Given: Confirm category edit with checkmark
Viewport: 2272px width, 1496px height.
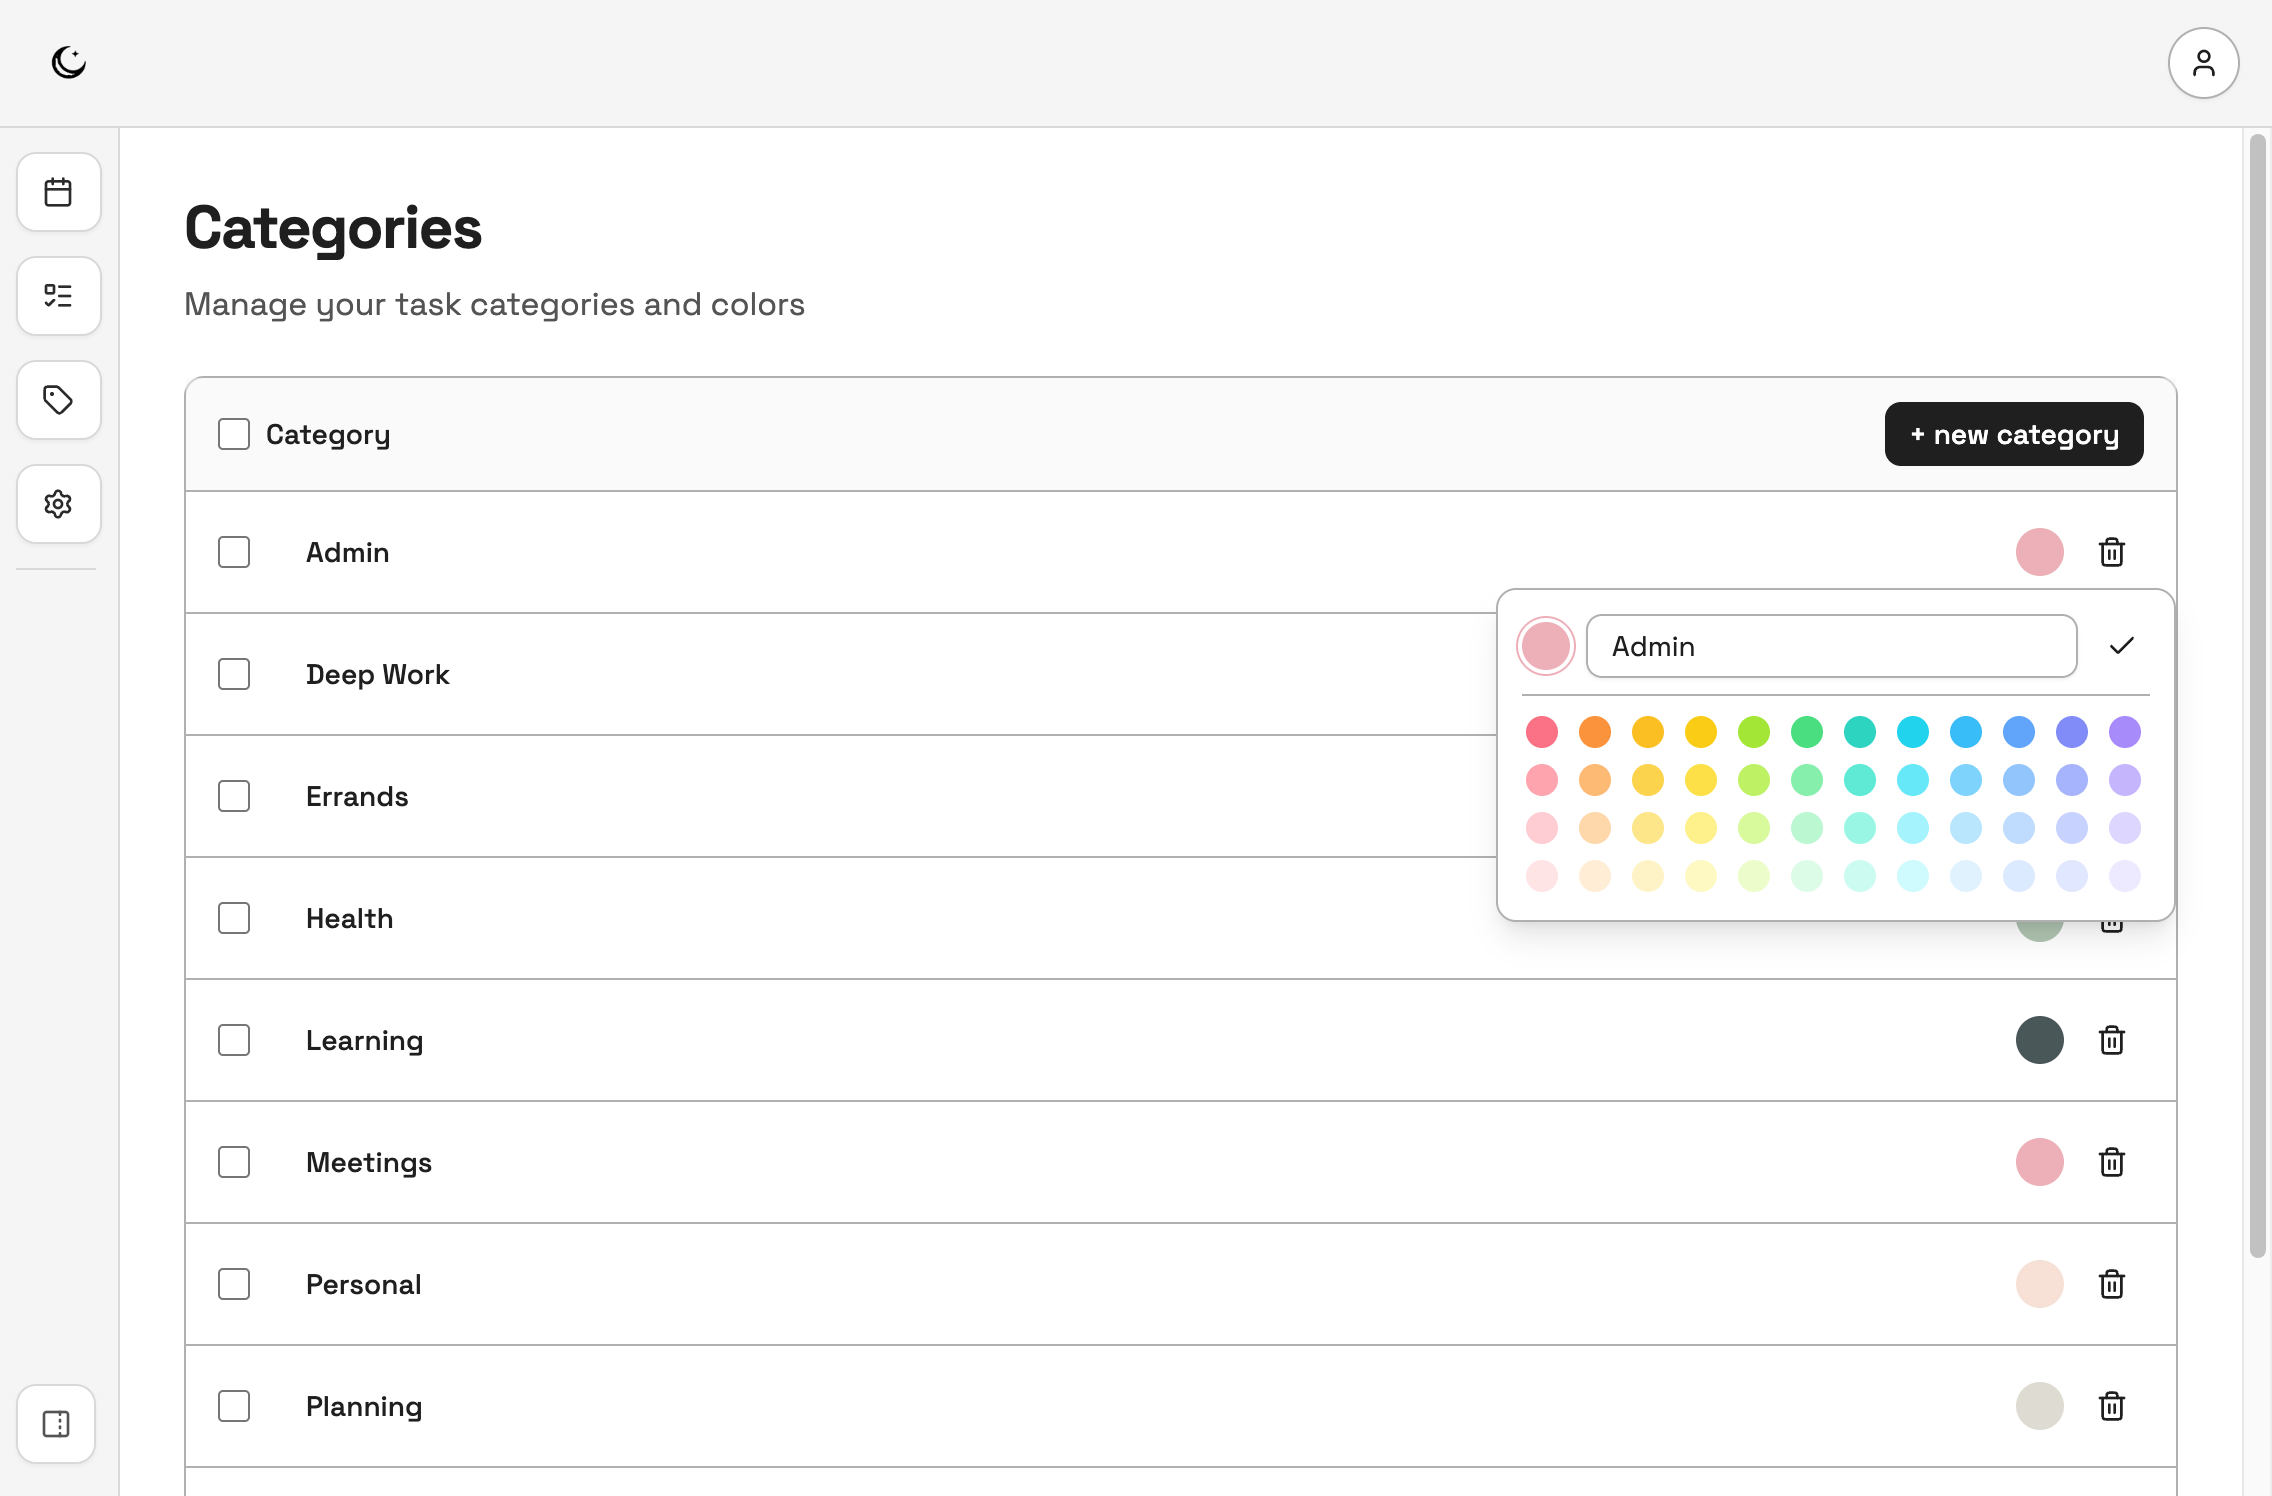Looking at the screenshot, I should (x=2121, y=646).
